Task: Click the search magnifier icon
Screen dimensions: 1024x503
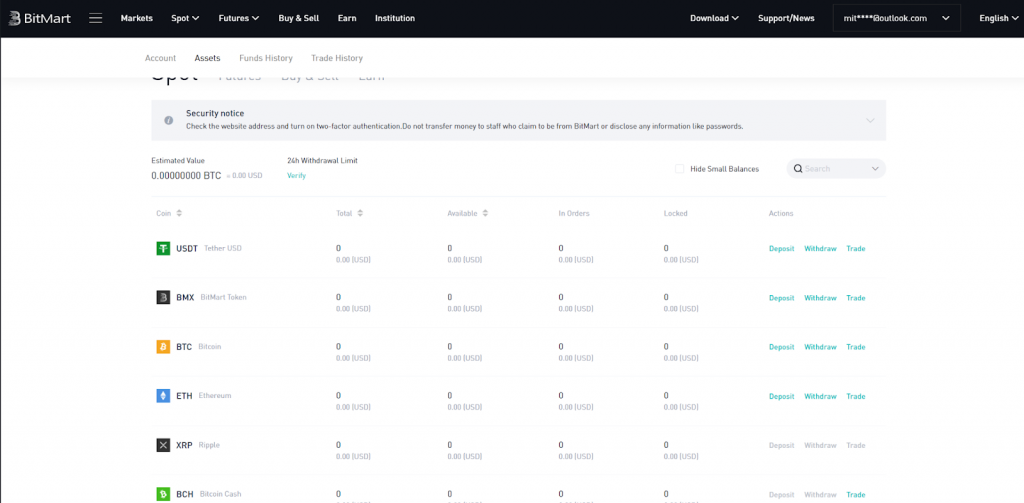Action: (798, 169)
